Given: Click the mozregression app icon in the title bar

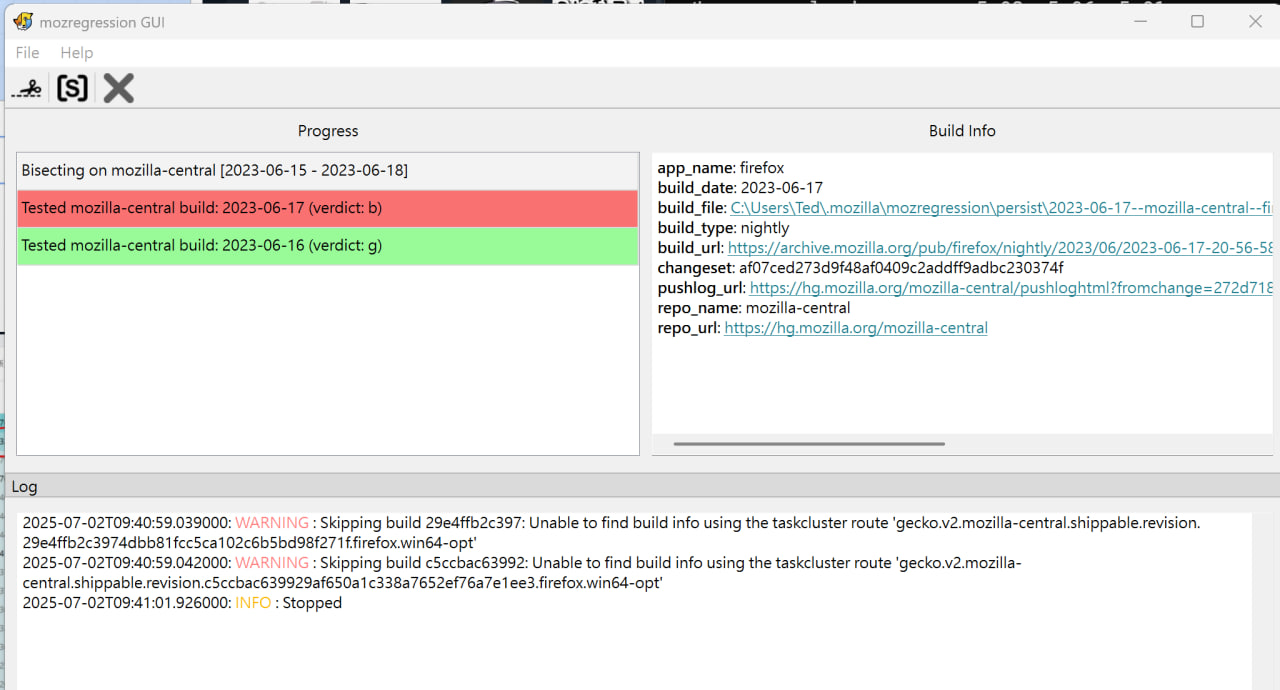Looking at the screenshot, I should point(23,21).
